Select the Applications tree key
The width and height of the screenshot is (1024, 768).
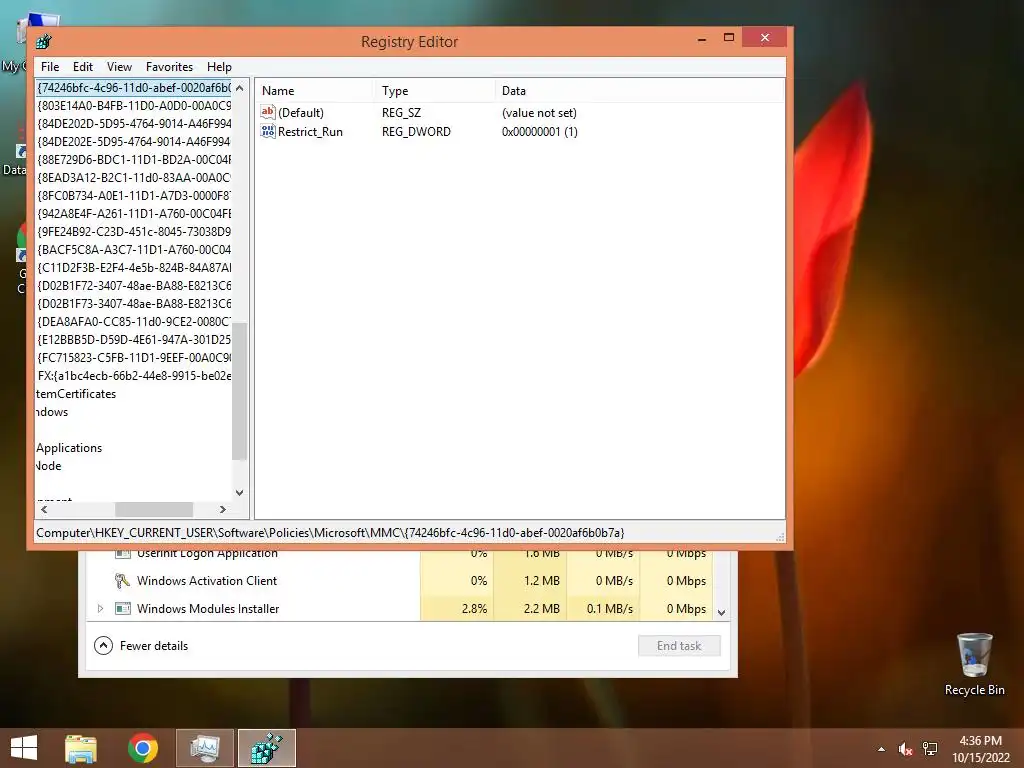tap(69, 448)
